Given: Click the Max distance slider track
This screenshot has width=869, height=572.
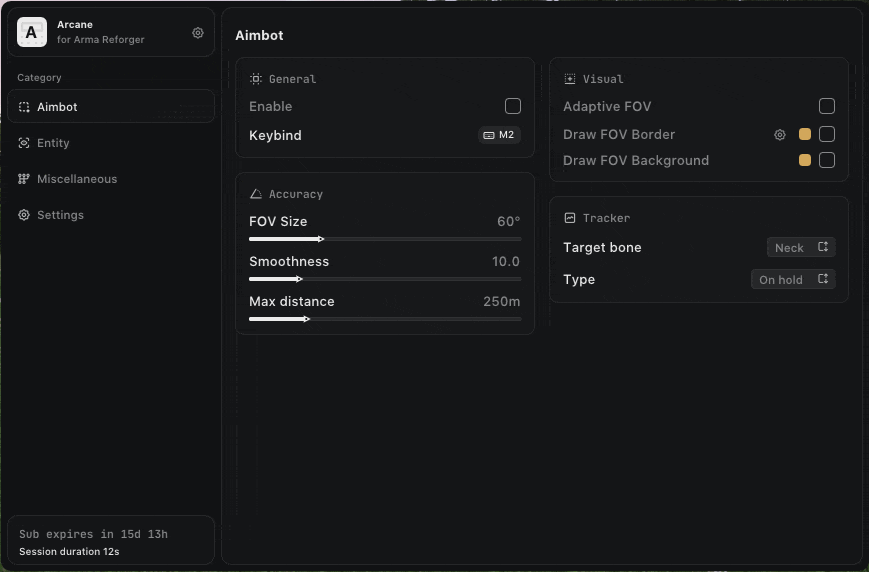Looking at the screenshot, I should 385,319.
